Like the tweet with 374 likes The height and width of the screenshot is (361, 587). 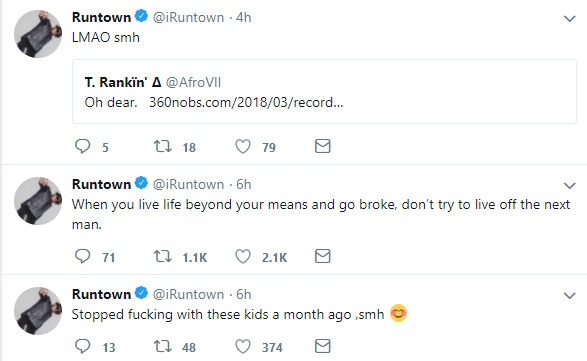click(243, 346)
